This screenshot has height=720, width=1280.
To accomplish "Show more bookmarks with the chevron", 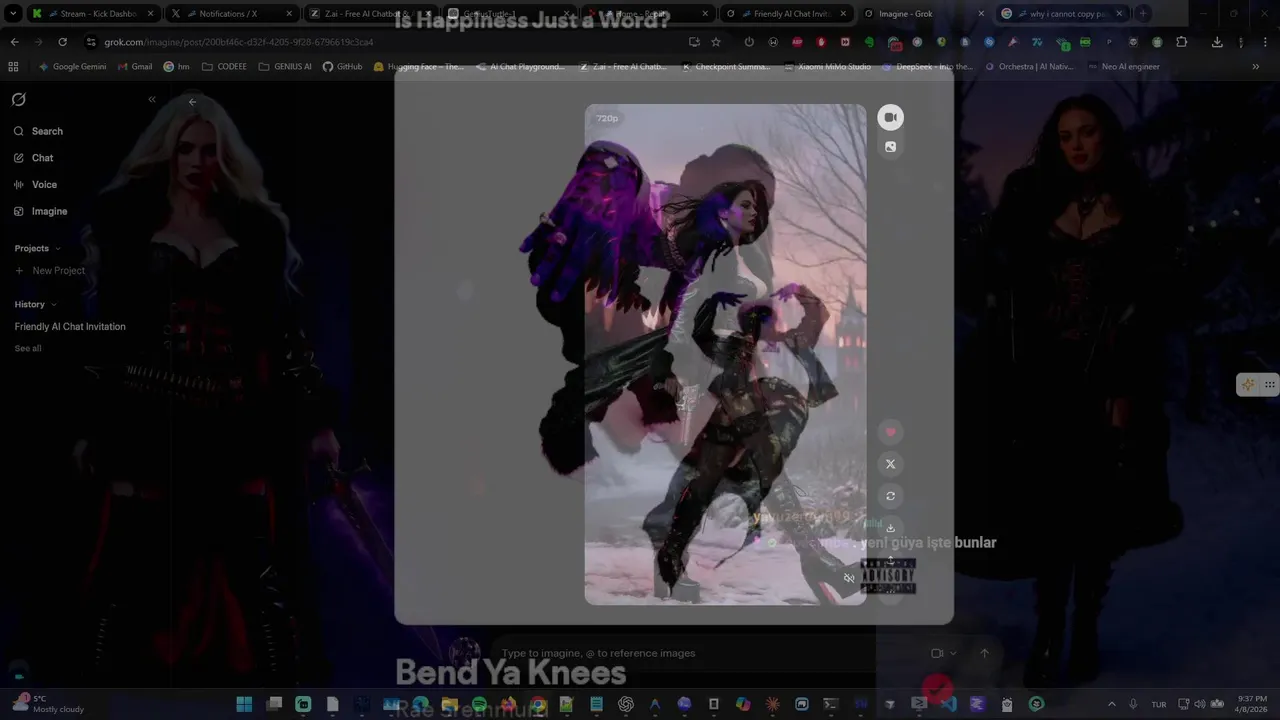I will [1255, 67].
